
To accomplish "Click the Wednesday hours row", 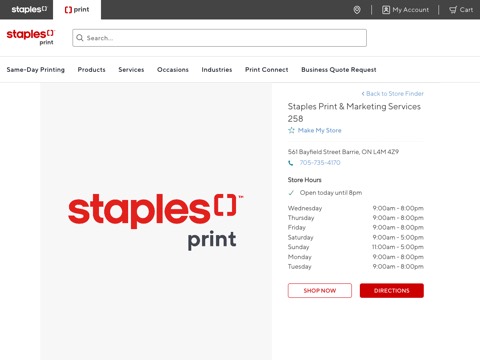I will pyautogui.click(x=356, y=208).
